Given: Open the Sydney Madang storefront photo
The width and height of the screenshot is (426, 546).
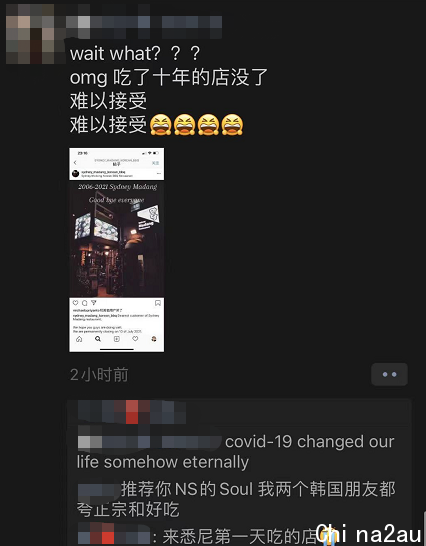Looking at the screenshot, I should point(117,239).
